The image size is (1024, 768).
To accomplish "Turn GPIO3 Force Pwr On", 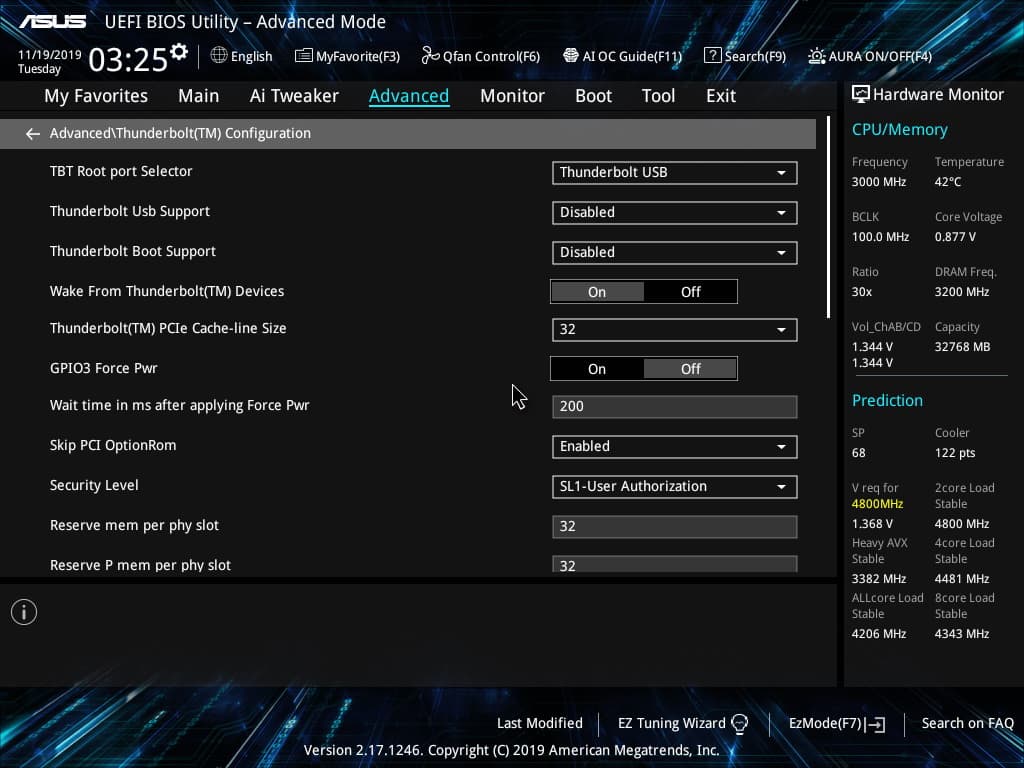I will tap(597, 369).
